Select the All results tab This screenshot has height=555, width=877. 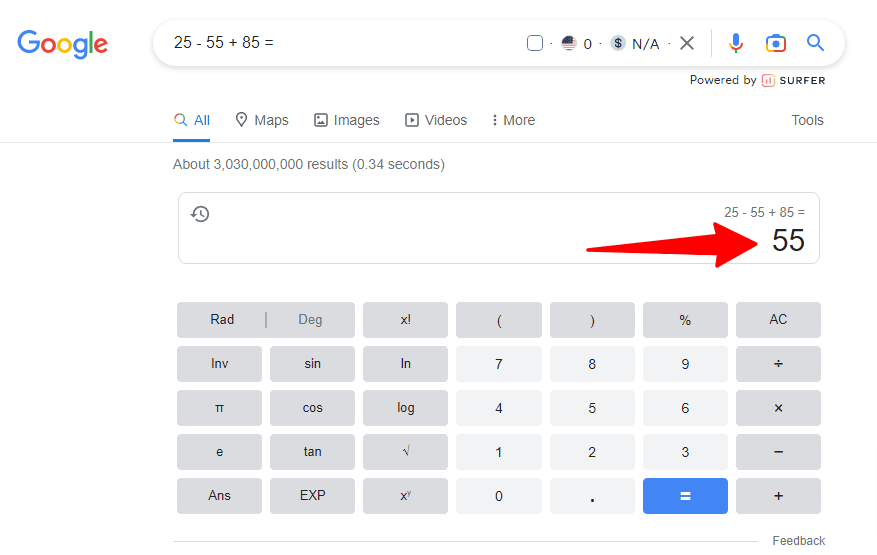[191, 120]
